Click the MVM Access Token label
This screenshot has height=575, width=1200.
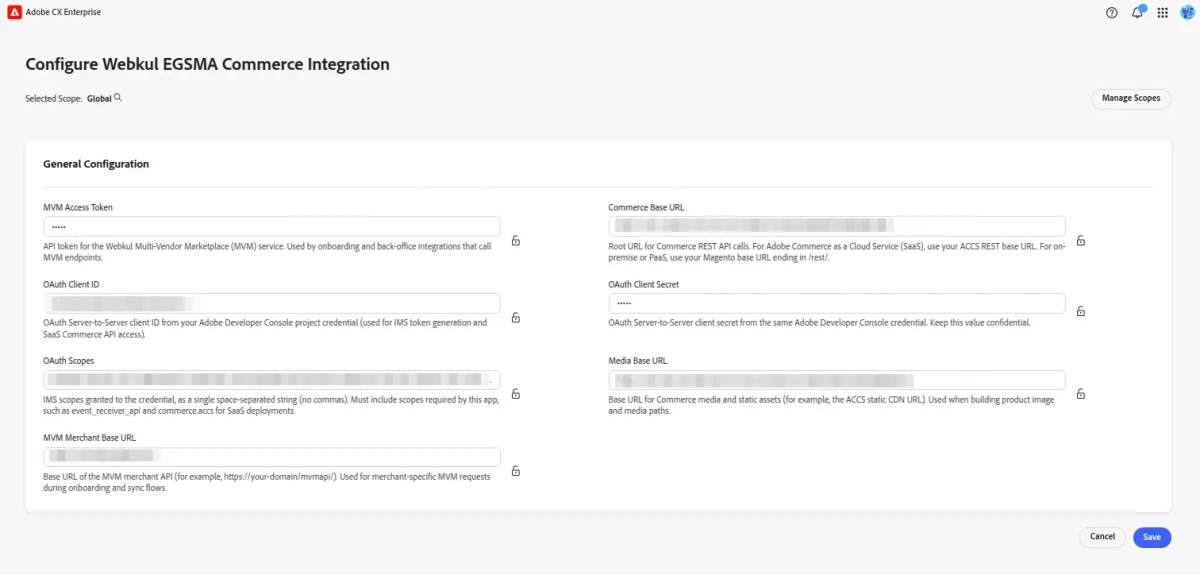click(78, 208)
